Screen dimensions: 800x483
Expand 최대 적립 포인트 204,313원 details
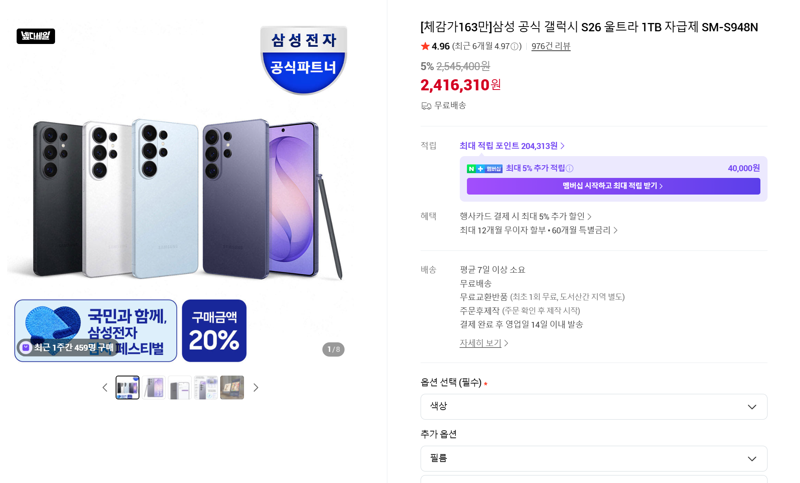coord(512,146)
